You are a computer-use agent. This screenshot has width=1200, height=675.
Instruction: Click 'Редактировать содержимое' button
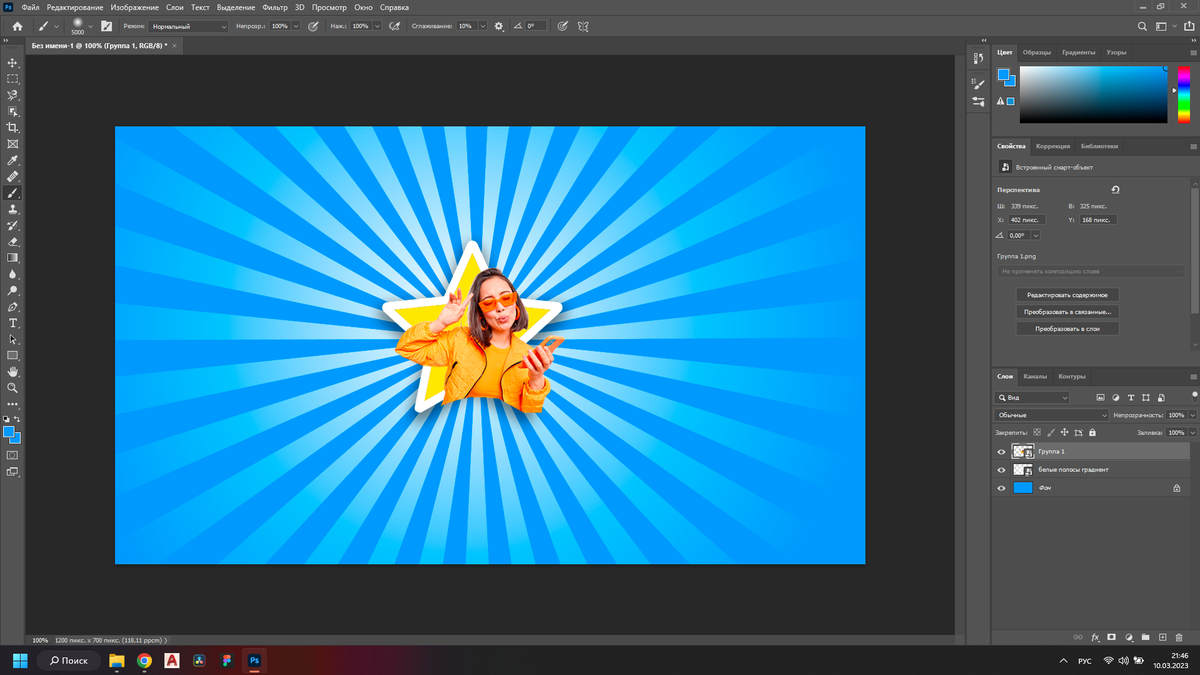pos(1067,295)
